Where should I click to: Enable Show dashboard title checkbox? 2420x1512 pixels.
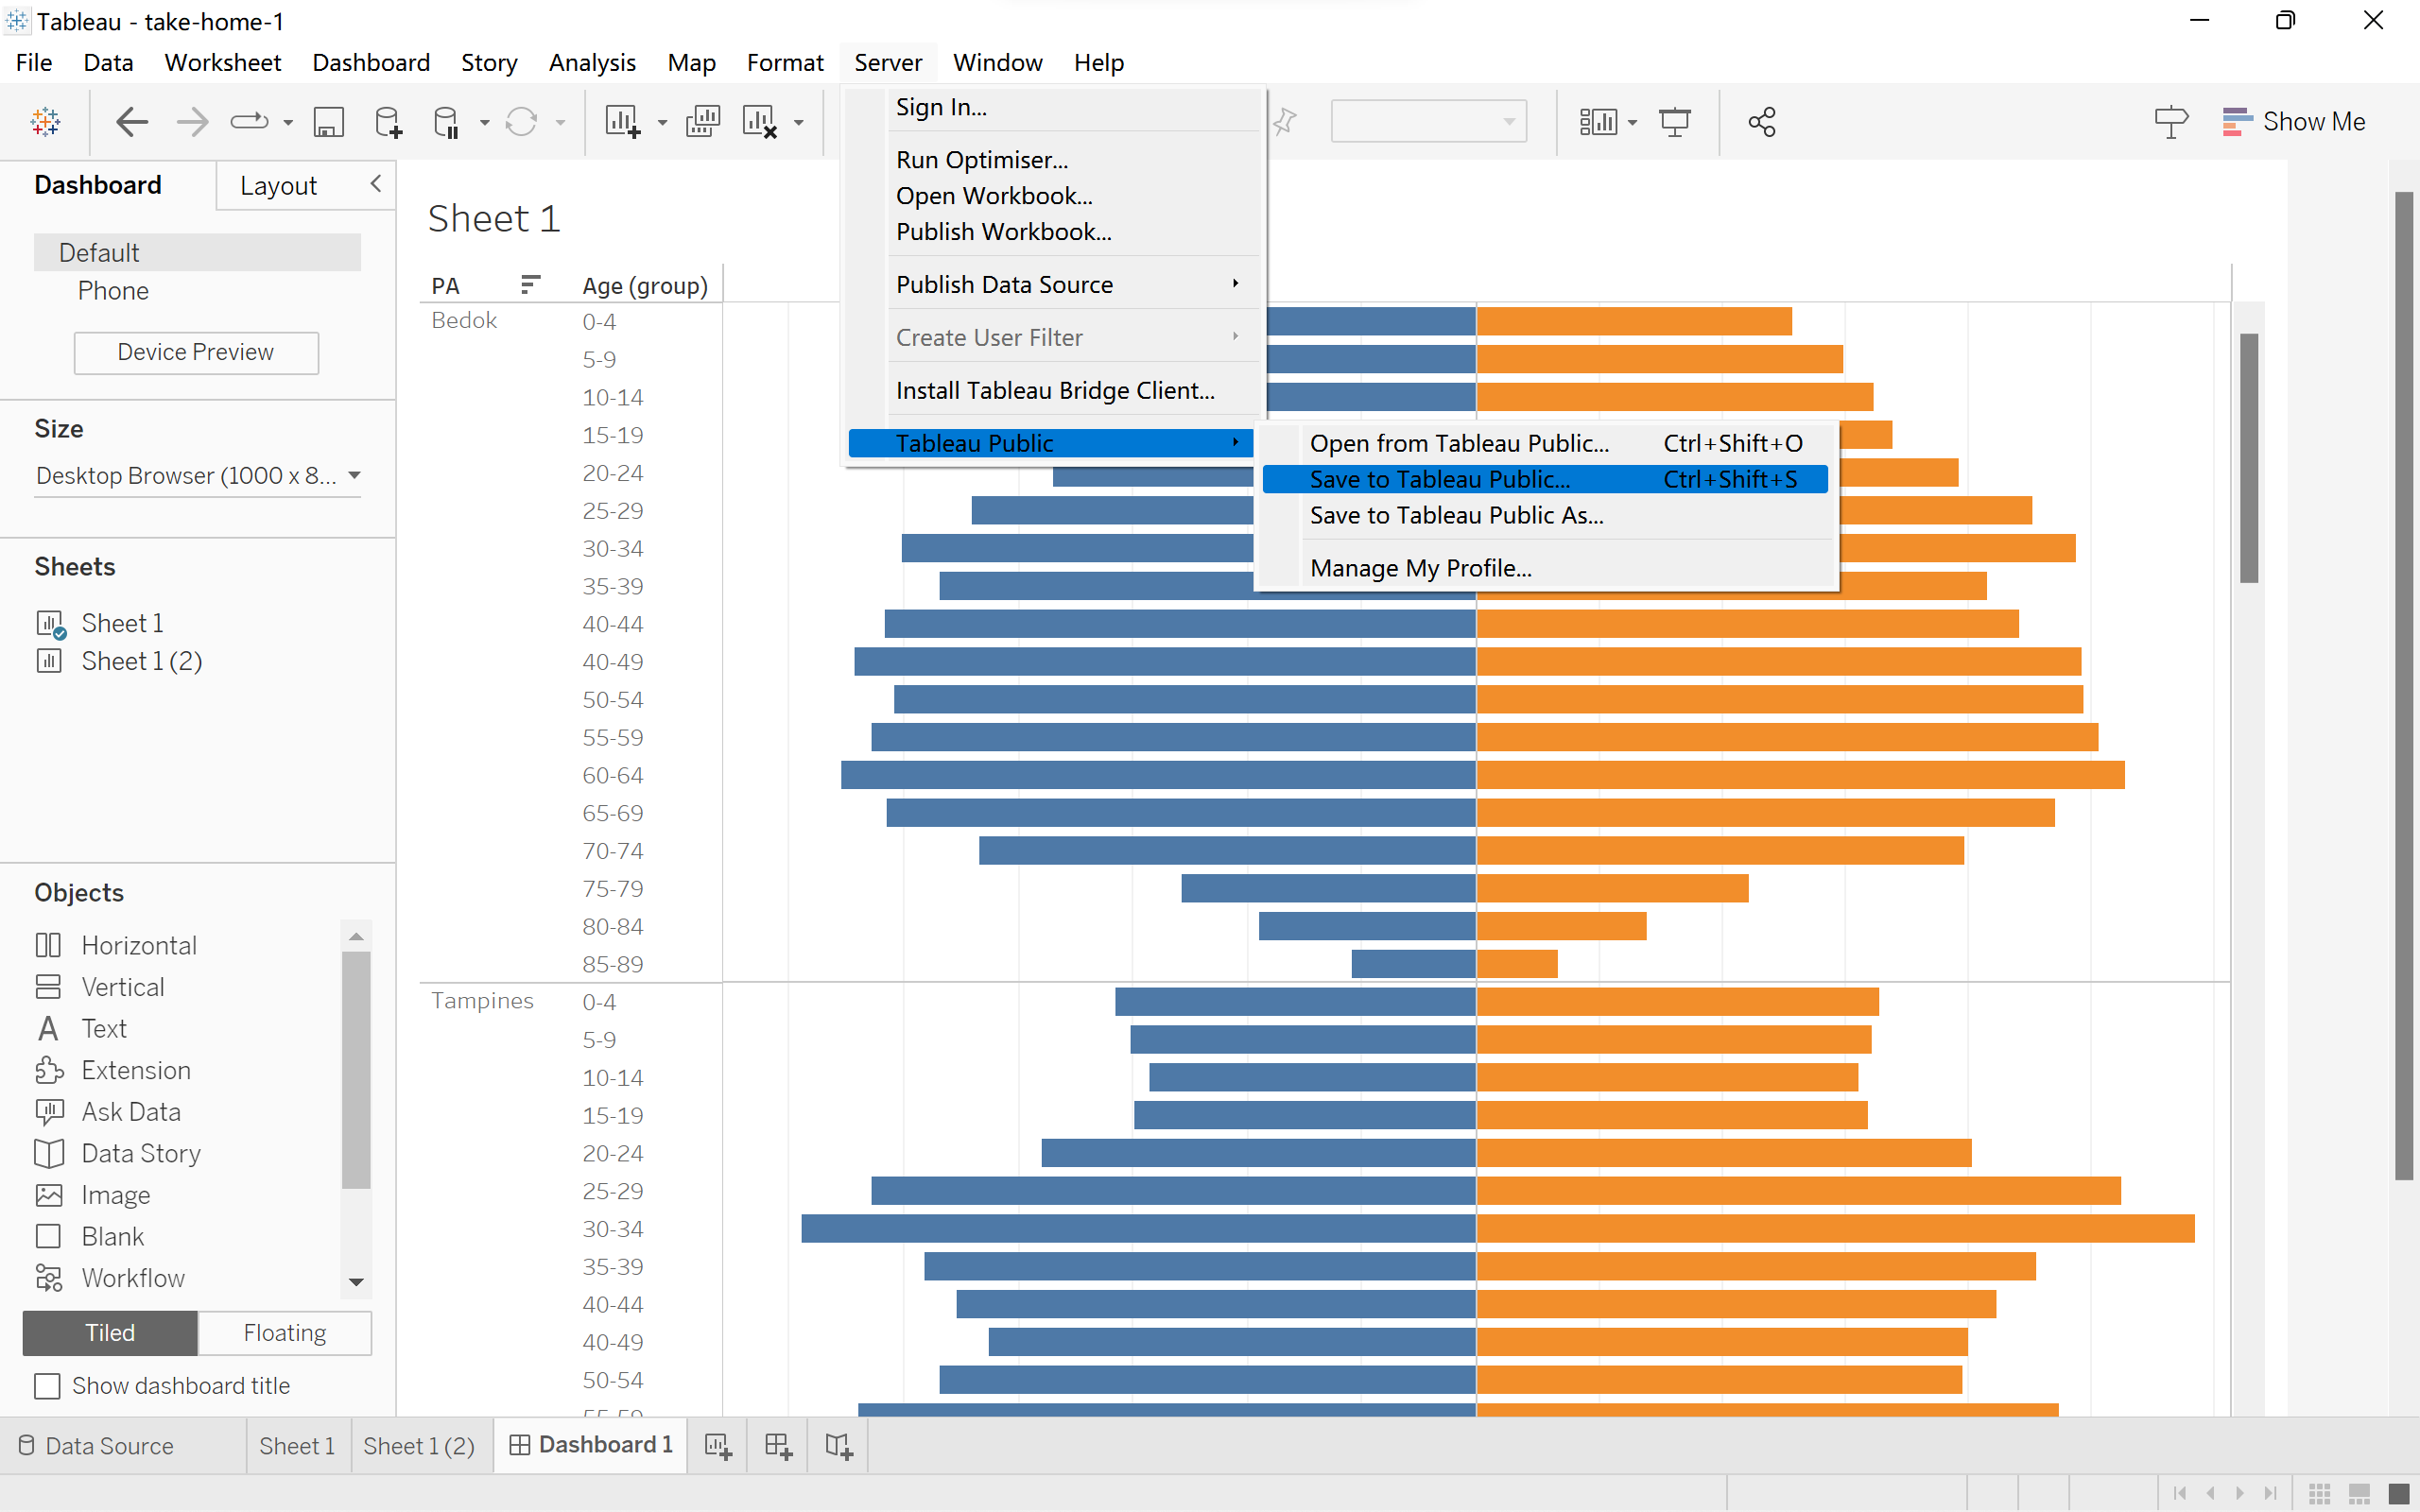pos(47,1386)
